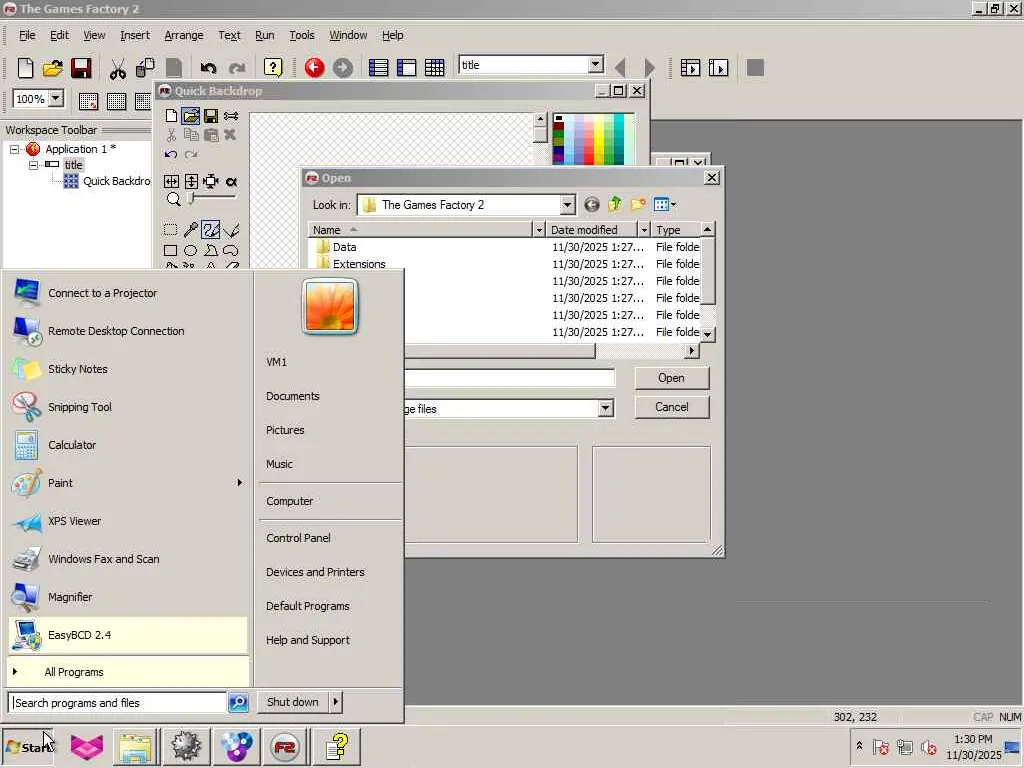Open Control Panel from the Start menu

click(298, 538)
